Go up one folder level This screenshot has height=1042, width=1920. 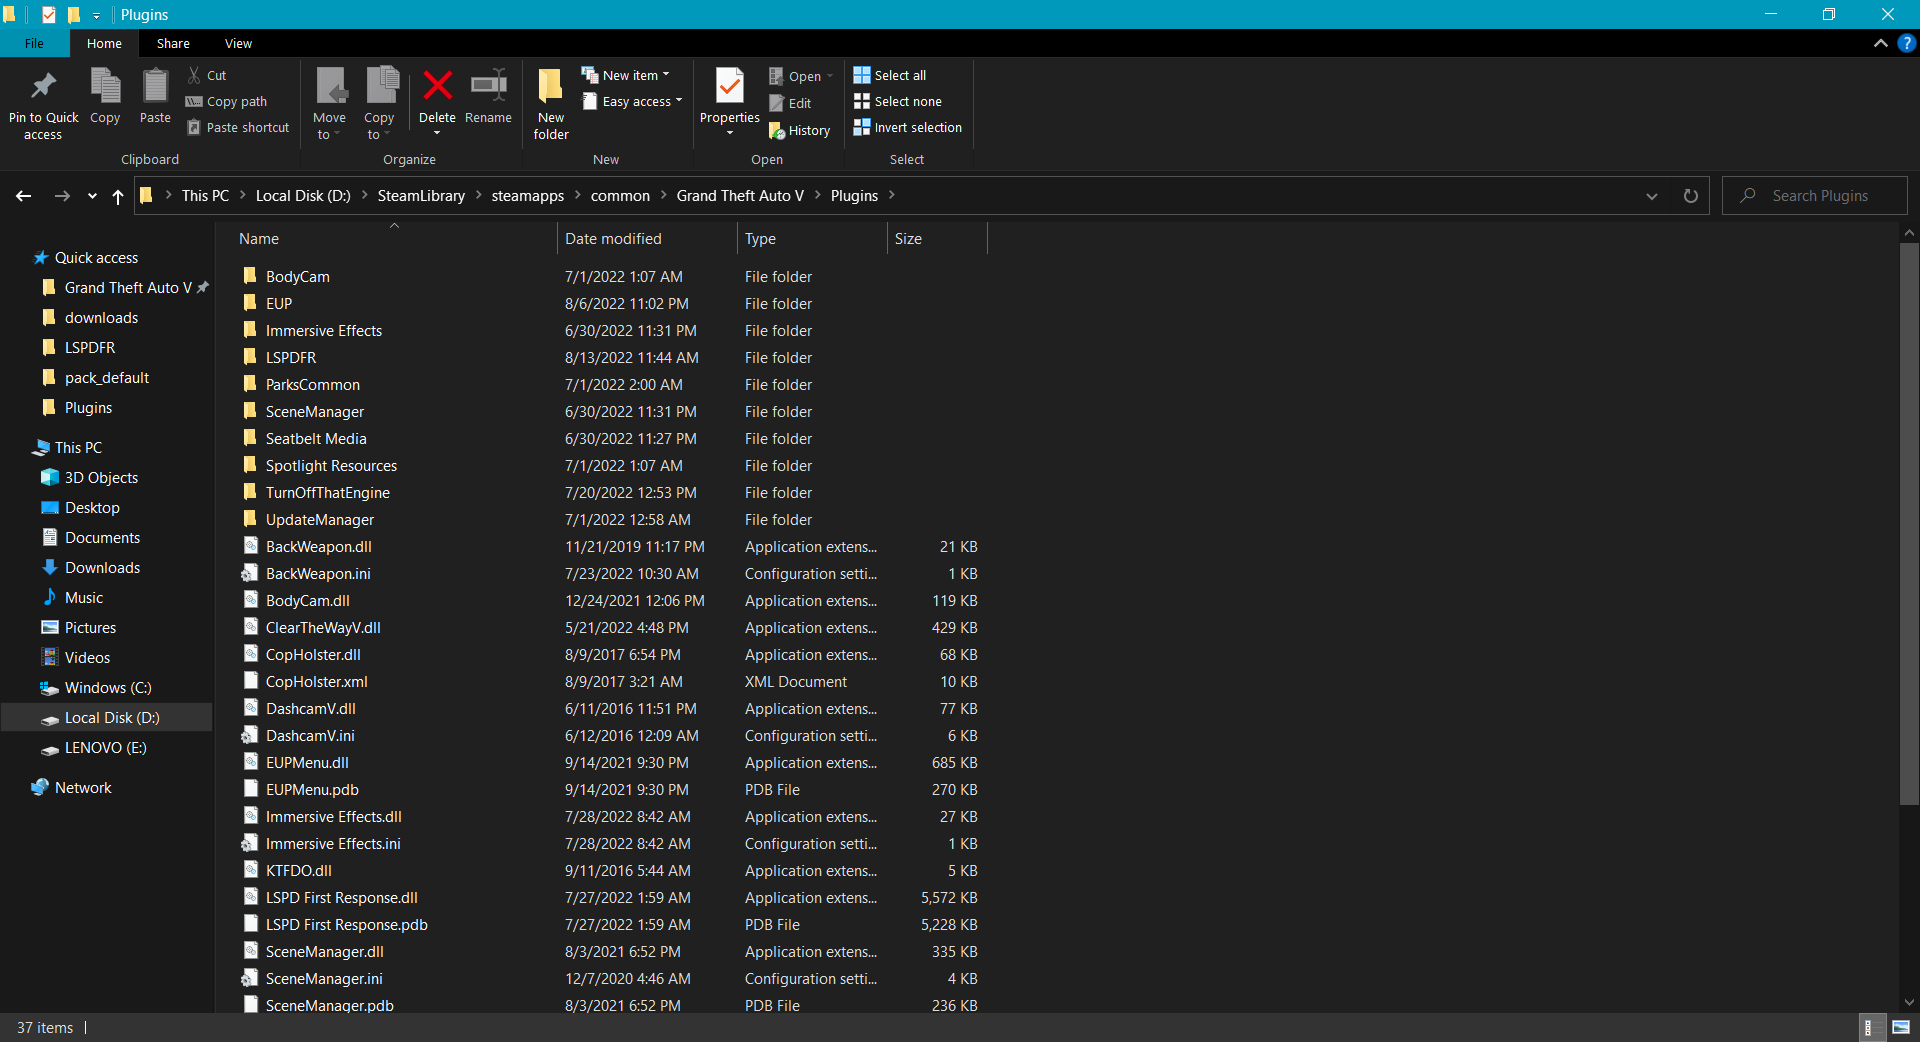[x=118, y=196]
